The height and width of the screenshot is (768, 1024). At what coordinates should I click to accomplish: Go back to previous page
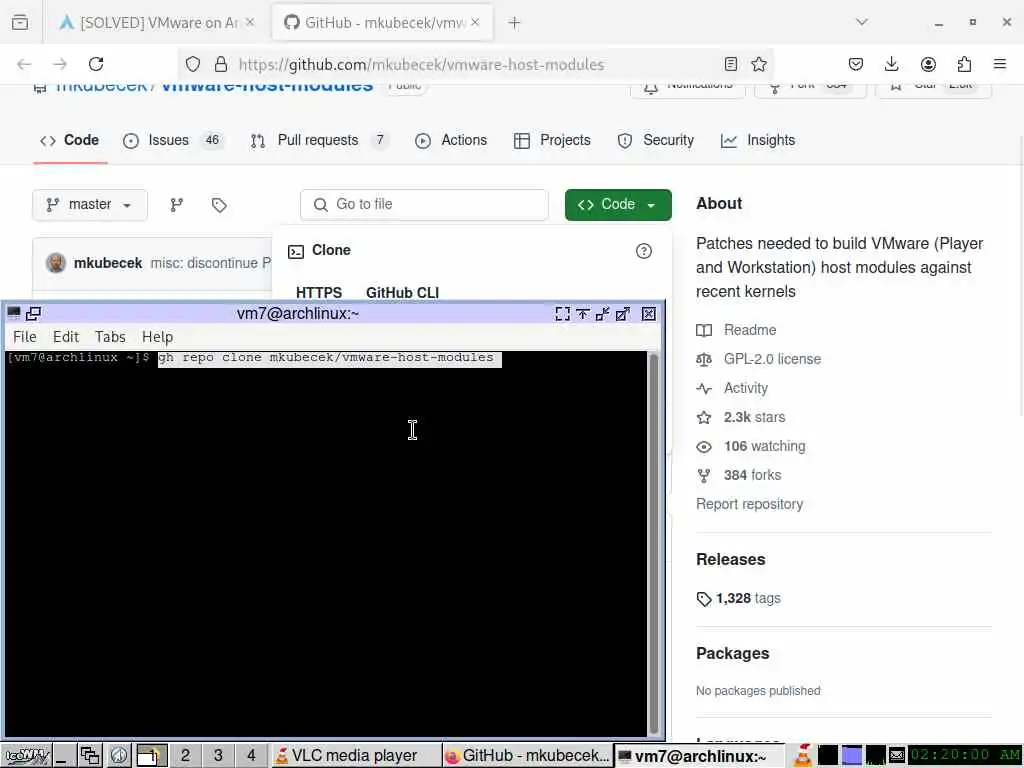24,64
